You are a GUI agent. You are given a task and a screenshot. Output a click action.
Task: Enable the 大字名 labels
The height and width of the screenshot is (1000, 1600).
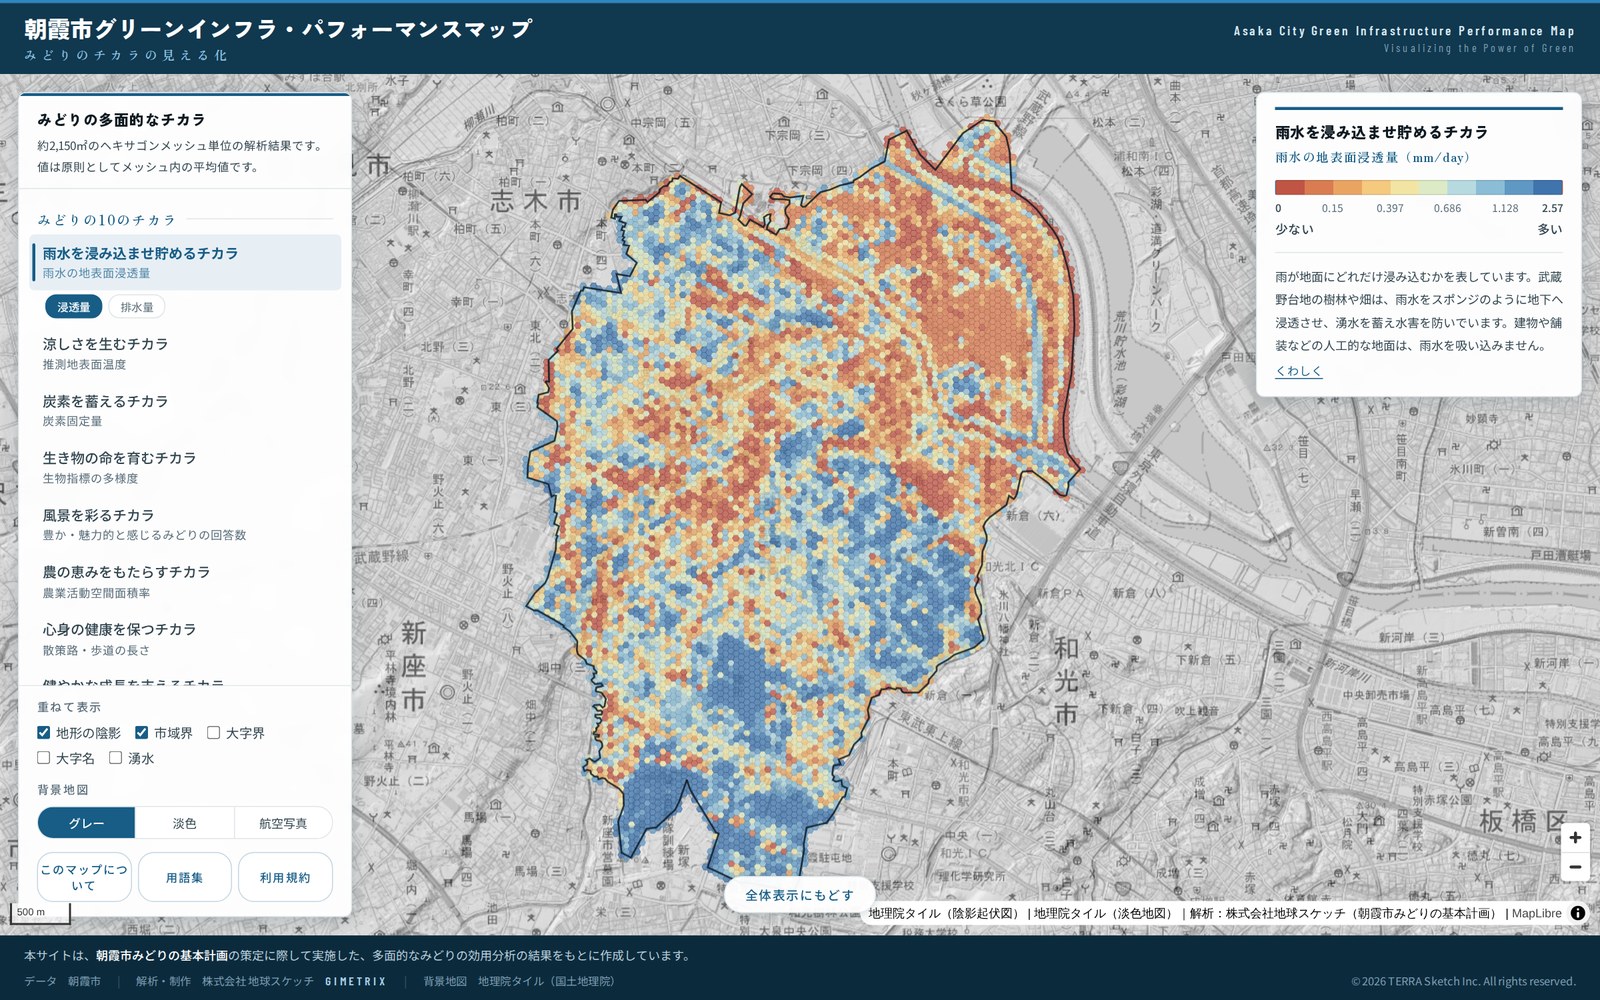[x=44, y=758]
